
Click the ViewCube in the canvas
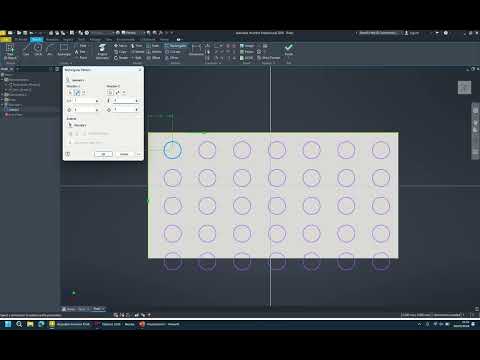tap(464, 88)
